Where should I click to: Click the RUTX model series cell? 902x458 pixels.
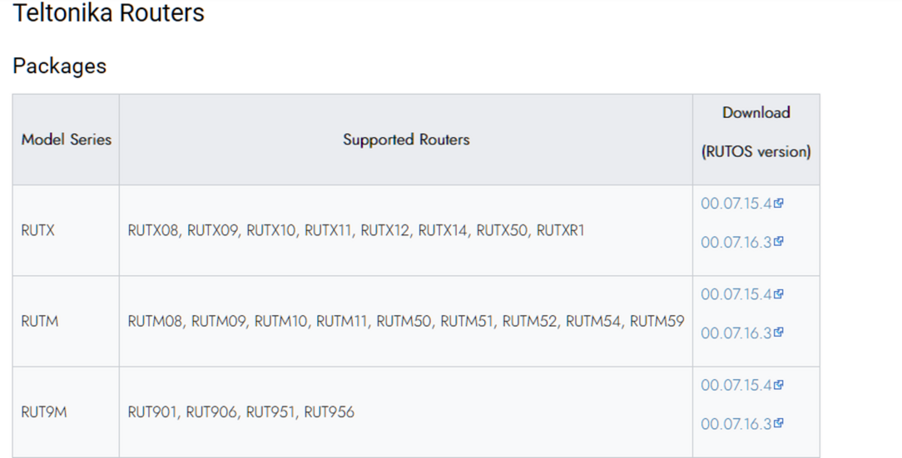click(66, 230)
